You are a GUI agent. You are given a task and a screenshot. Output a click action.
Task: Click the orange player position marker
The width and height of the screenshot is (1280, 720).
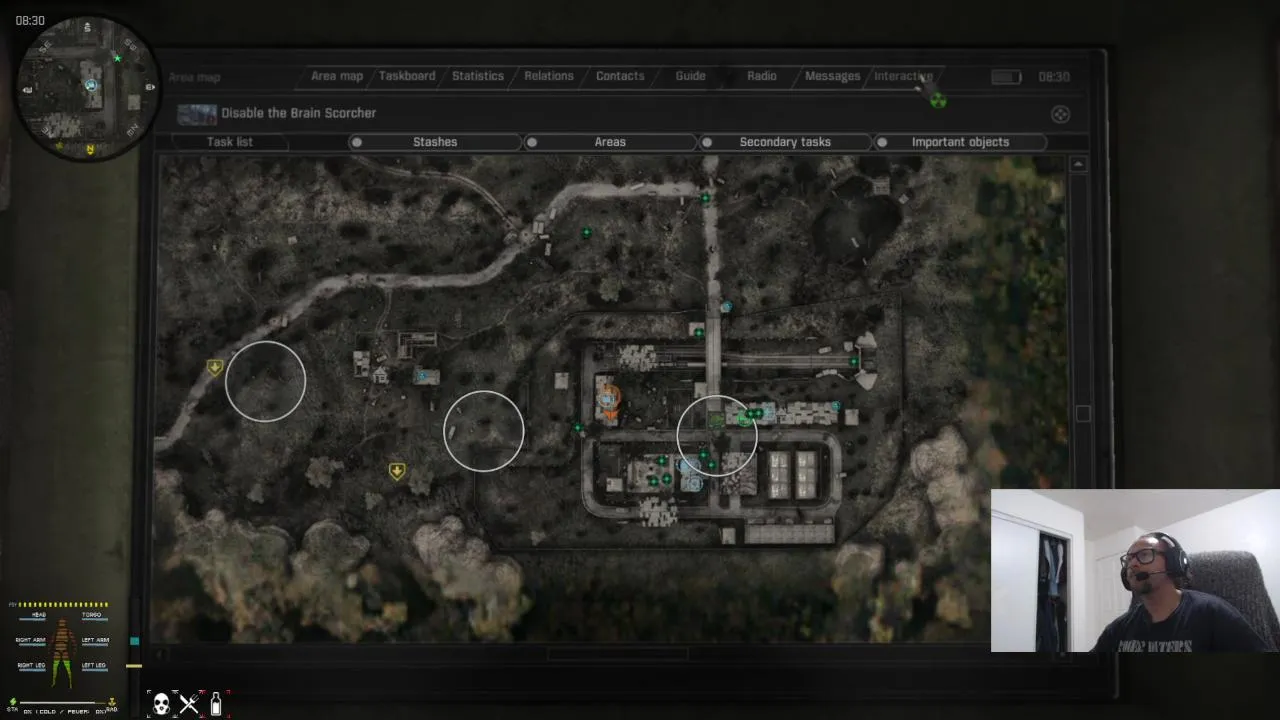[x=609, y=400]
